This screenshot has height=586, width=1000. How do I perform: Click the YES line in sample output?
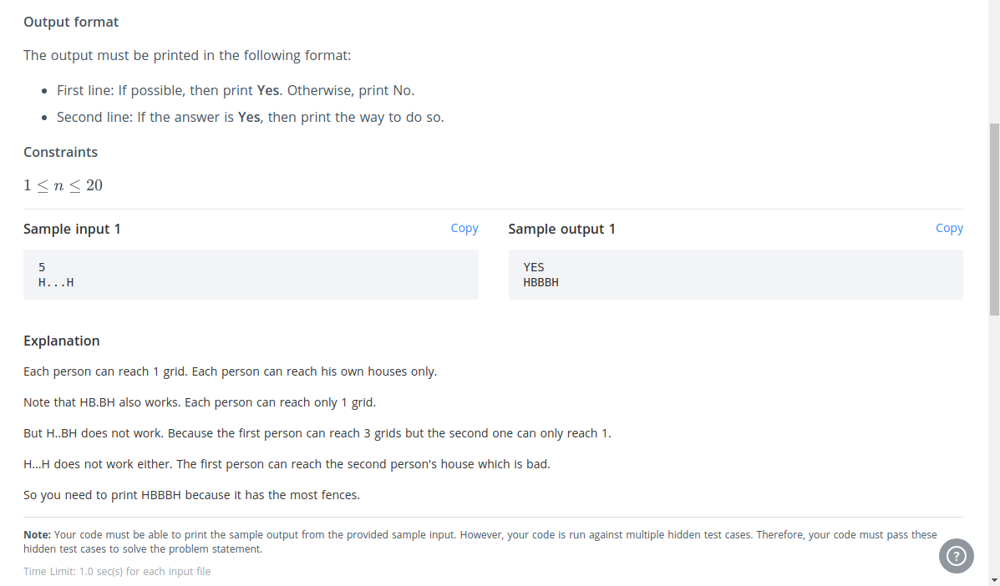pos(534,267)
